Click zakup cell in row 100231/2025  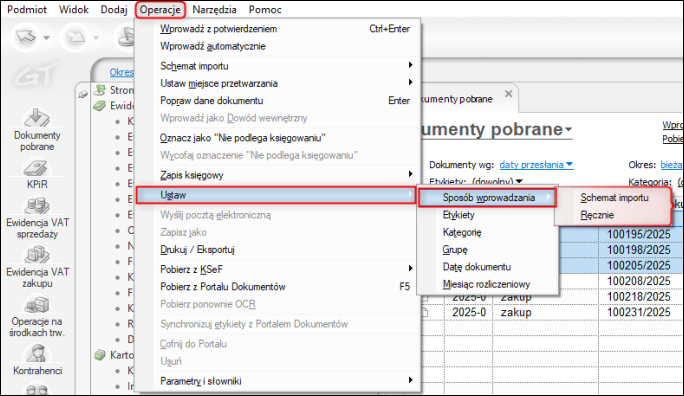click(x=516, y=312)
